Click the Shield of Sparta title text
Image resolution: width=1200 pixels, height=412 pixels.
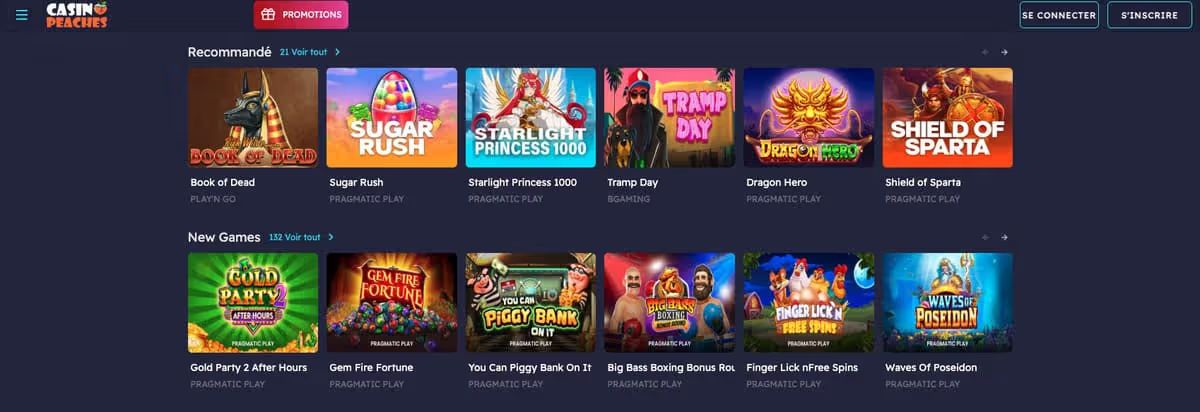(x=923, y=183)
